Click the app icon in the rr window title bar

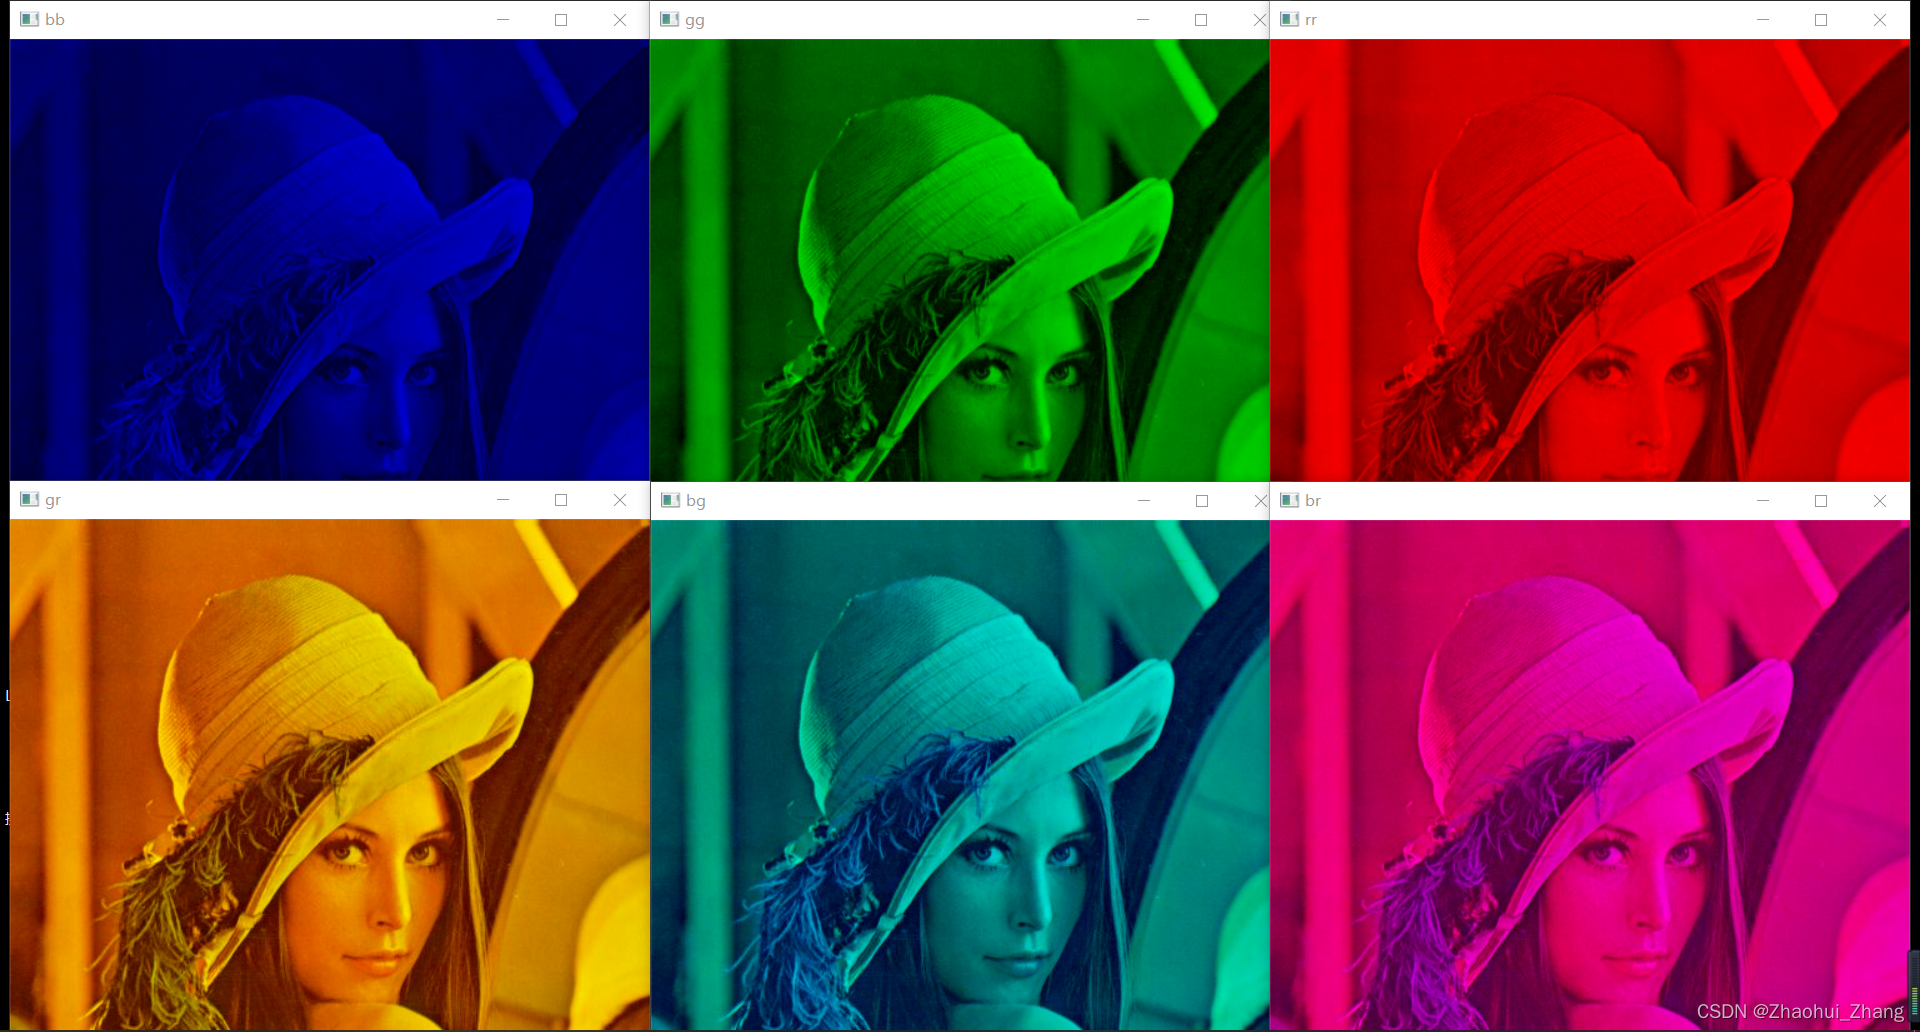1289,19
